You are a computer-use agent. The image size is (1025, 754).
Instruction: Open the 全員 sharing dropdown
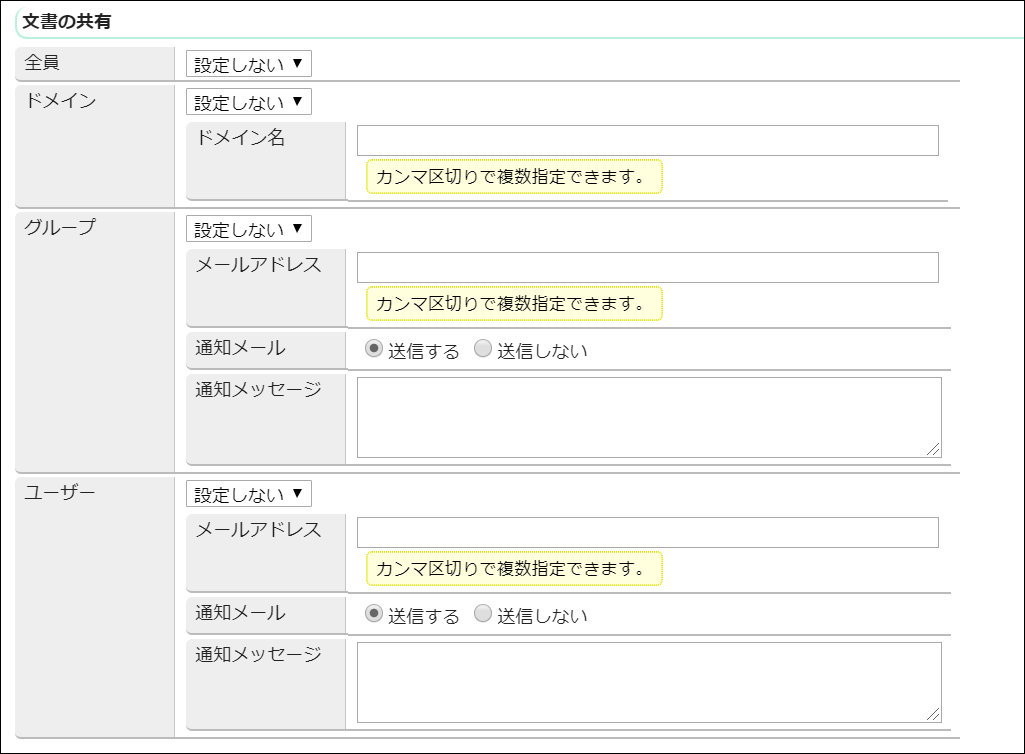246,63
